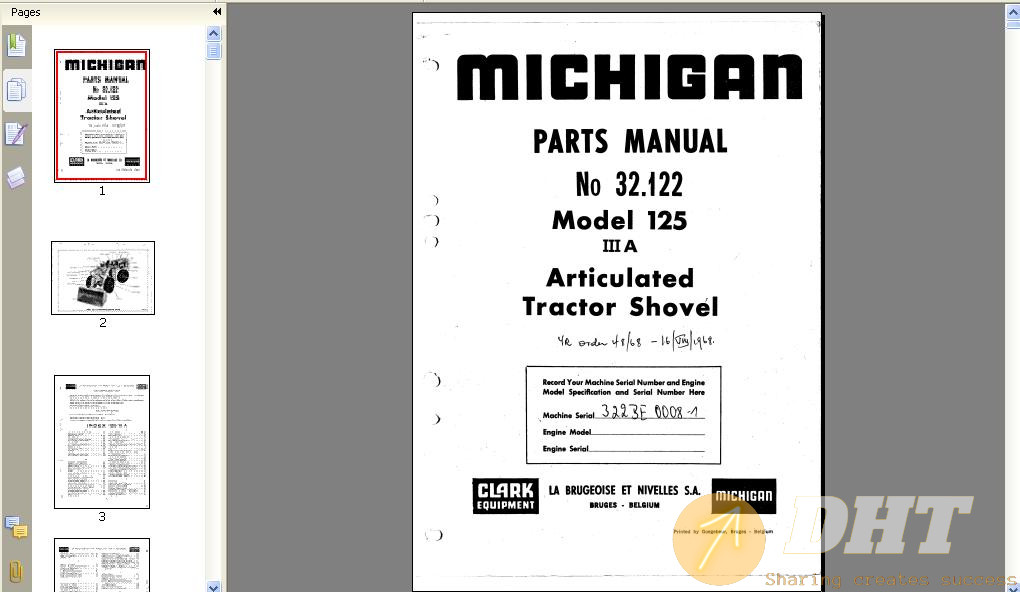
Task: Click the Clark Equipment logo
Action: [505, 496]
